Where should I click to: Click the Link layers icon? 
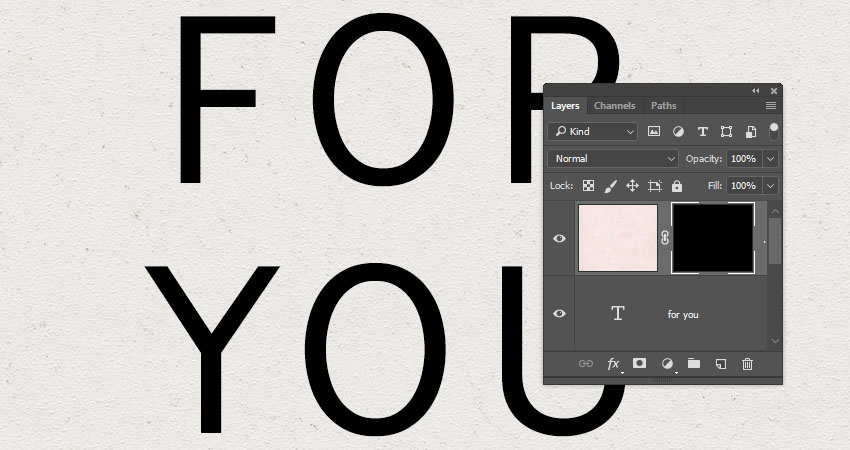(585, 364)
